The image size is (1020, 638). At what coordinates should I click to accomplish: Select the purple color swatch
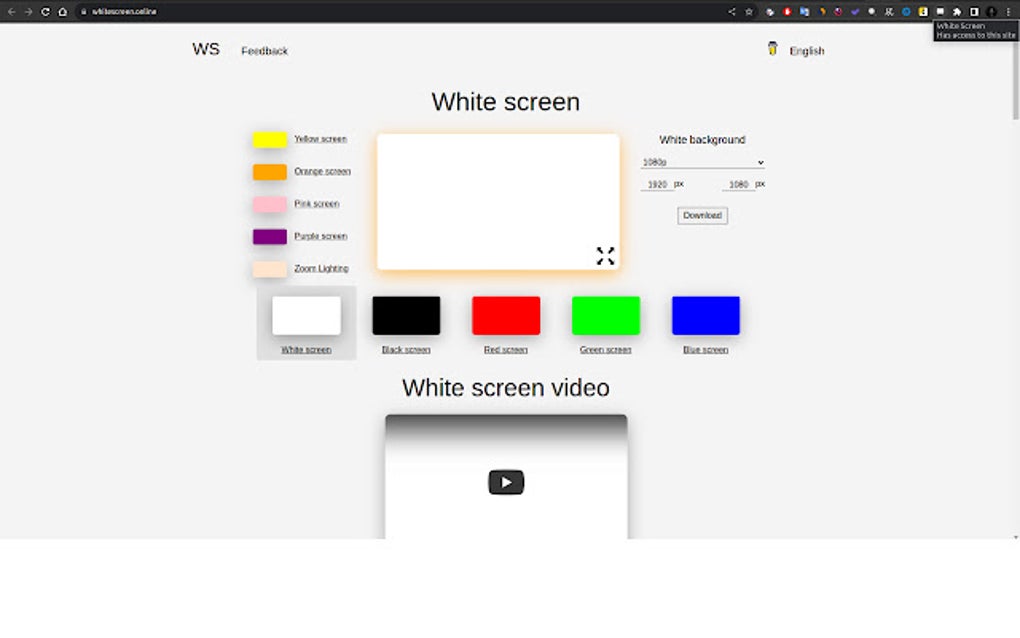[268, 236]
